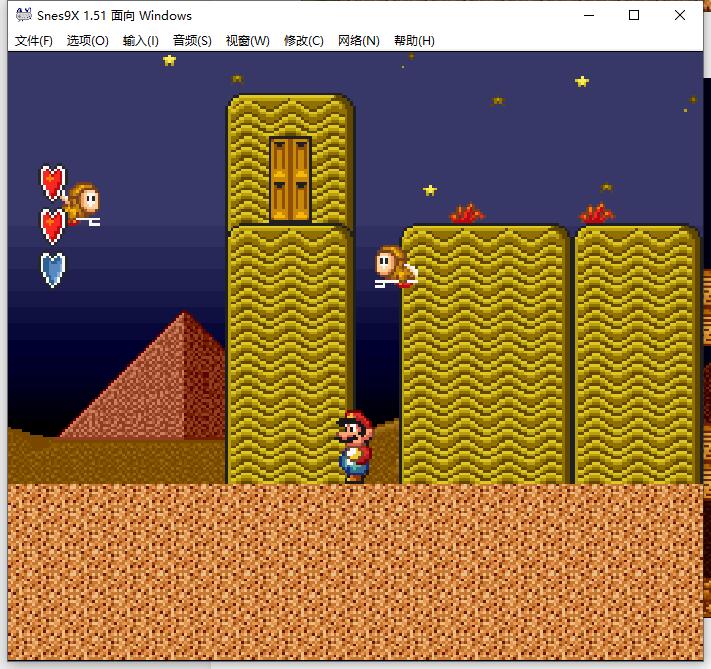Open the 音频(S) menu
The height and width of the screenshot is (669, 711).
192,41
